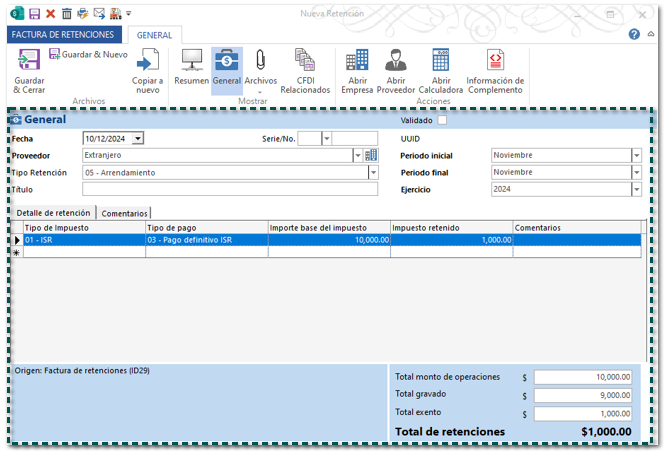
Task: Click the provider lookup icon beside Proveedor
Action: click(371, 155)
